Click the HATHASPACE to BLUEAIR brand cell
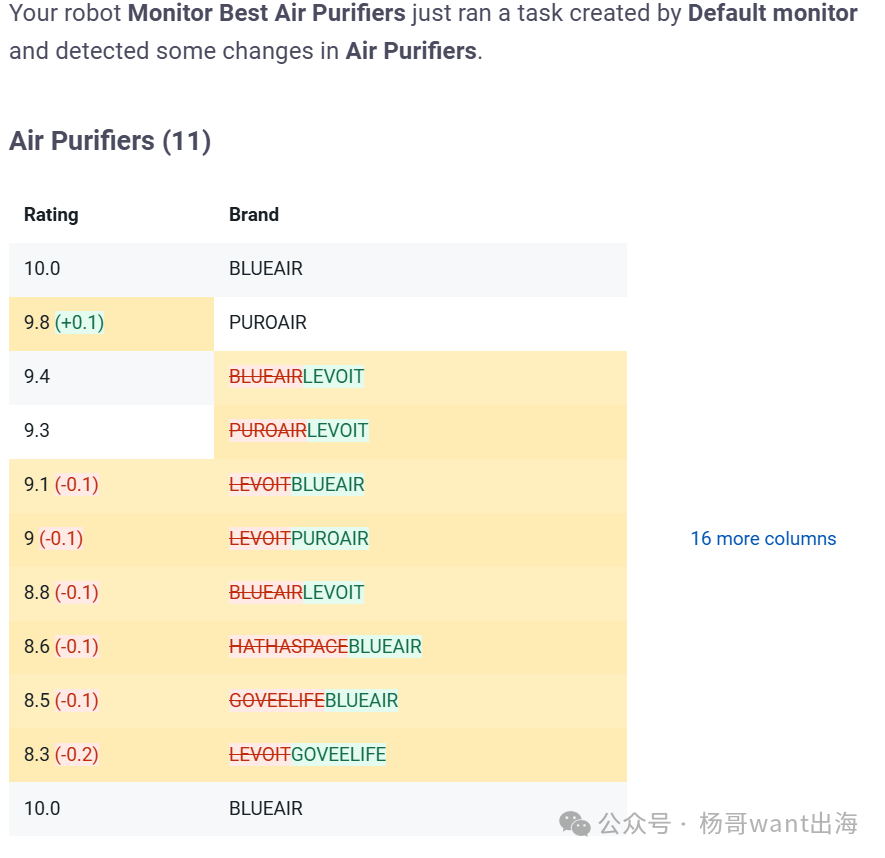 click(x=420, y=646)
